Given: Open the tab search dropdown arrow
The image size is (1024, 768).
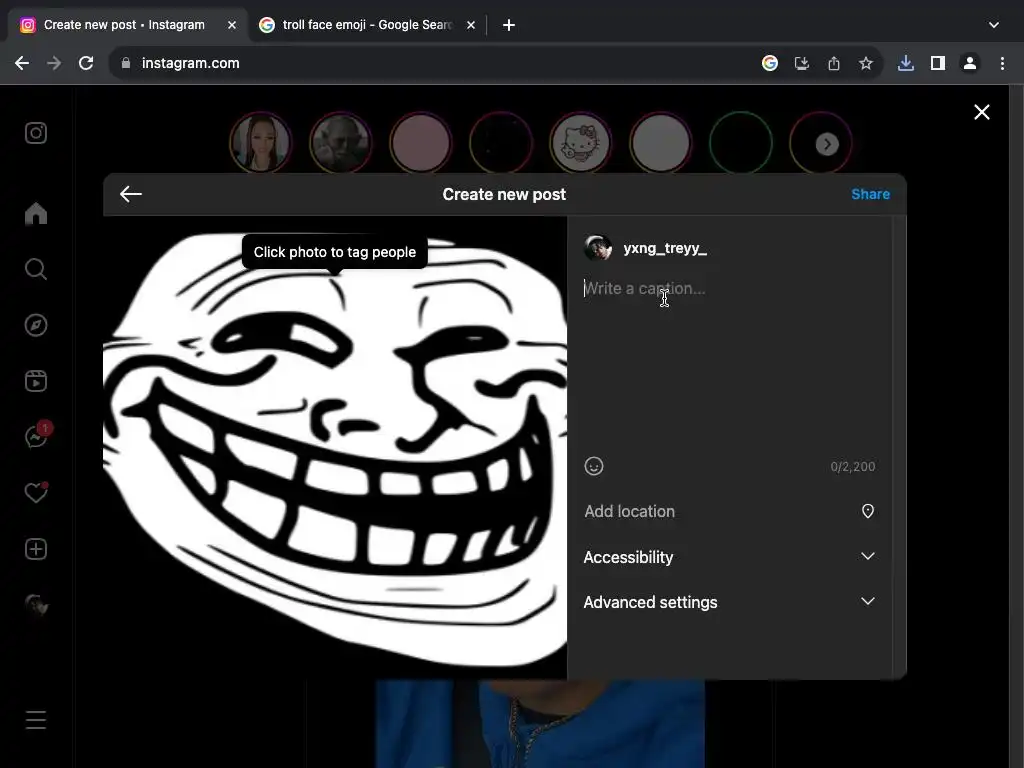Looking at the screenshot, I should pyautogui.click(x=993, y=25).
